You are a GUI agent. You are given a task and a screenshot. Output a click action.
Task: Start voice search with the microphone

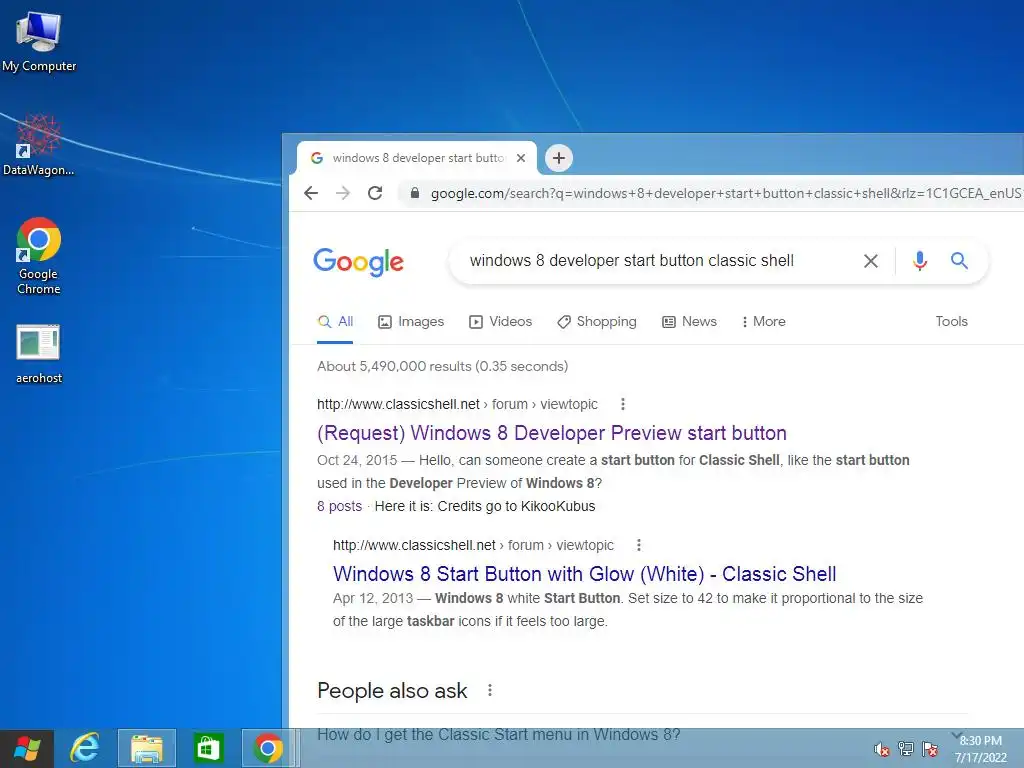920,261
